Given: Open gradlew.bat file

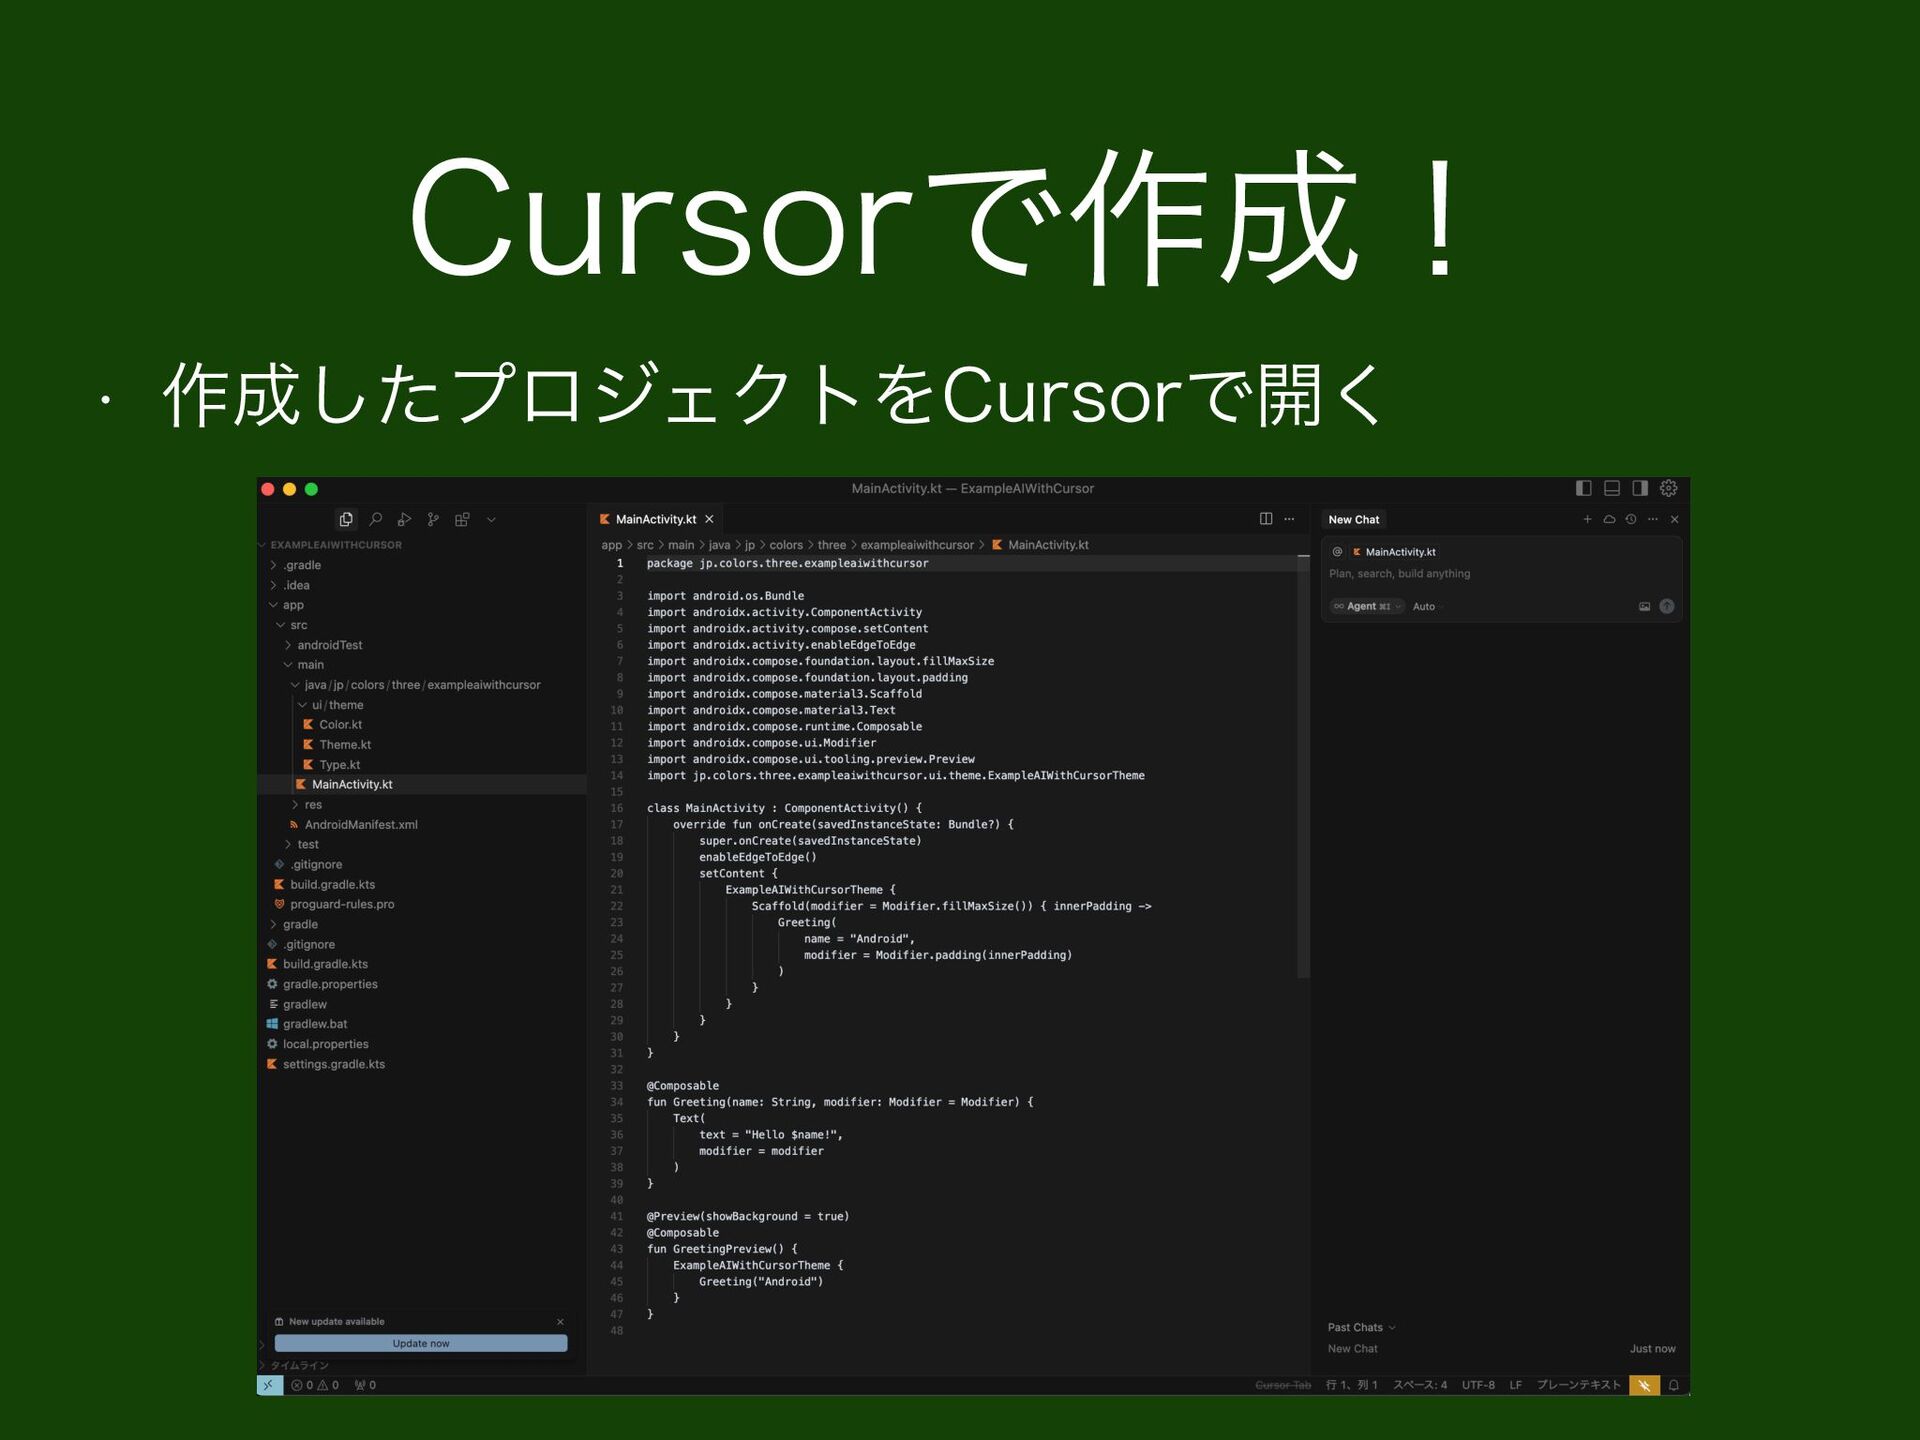Looking at the screenshot, I should point(420,1024).
